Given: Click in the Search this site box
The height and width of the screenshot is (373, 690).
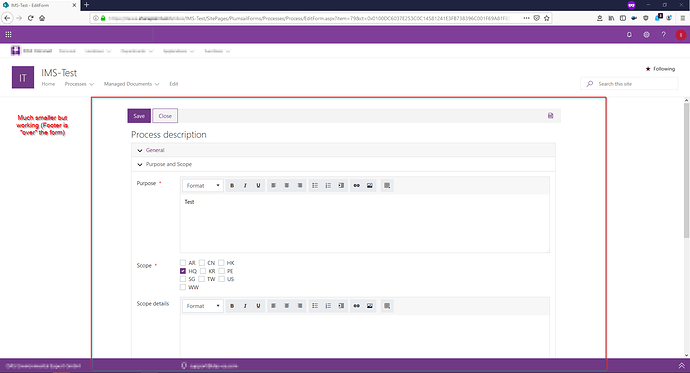Looking at the screenshot, I should pyautogui.click(x=629, y=84).
